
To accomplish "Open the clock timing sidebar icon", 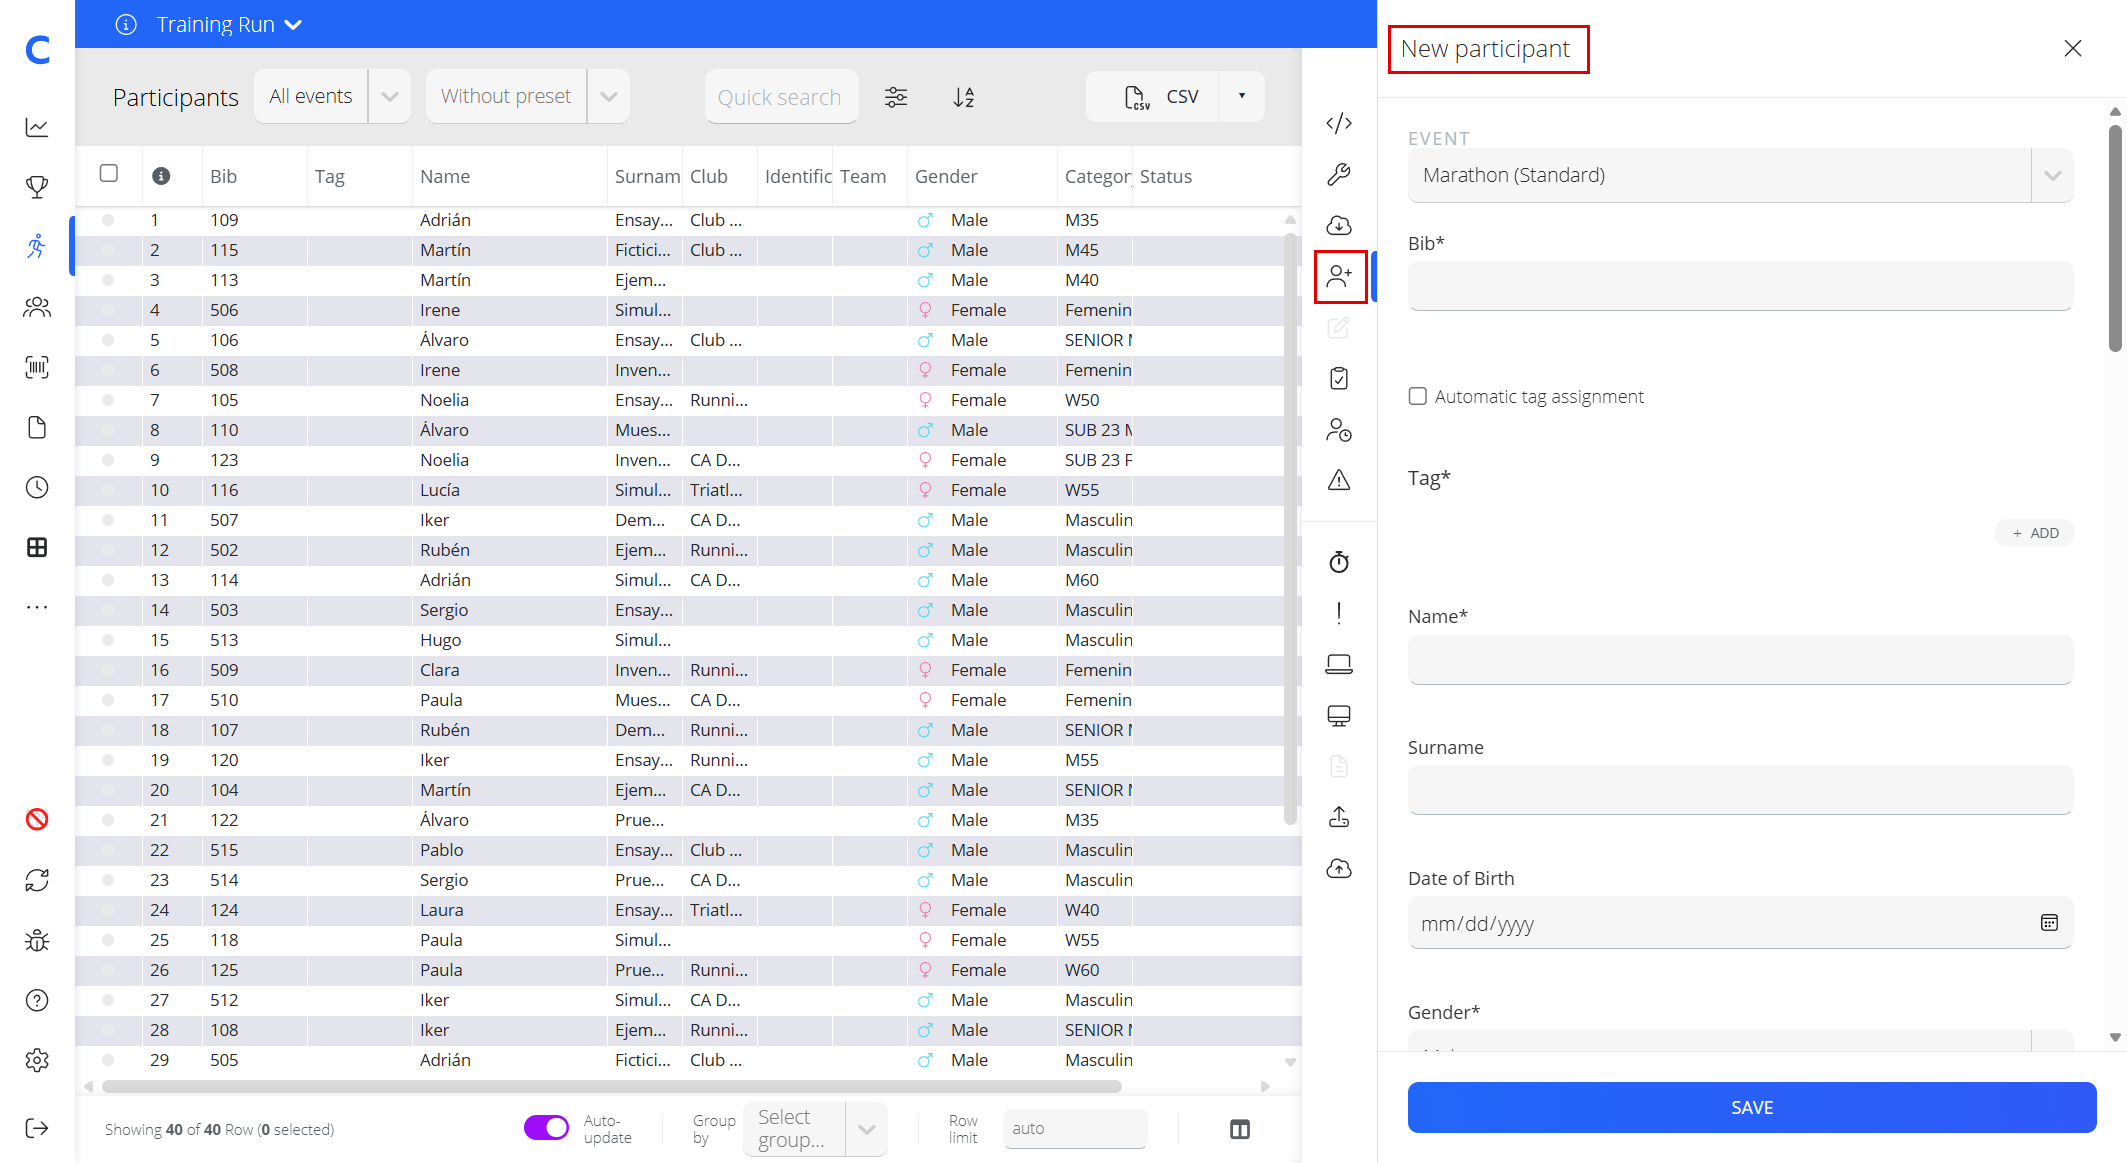I will (37, 487).
